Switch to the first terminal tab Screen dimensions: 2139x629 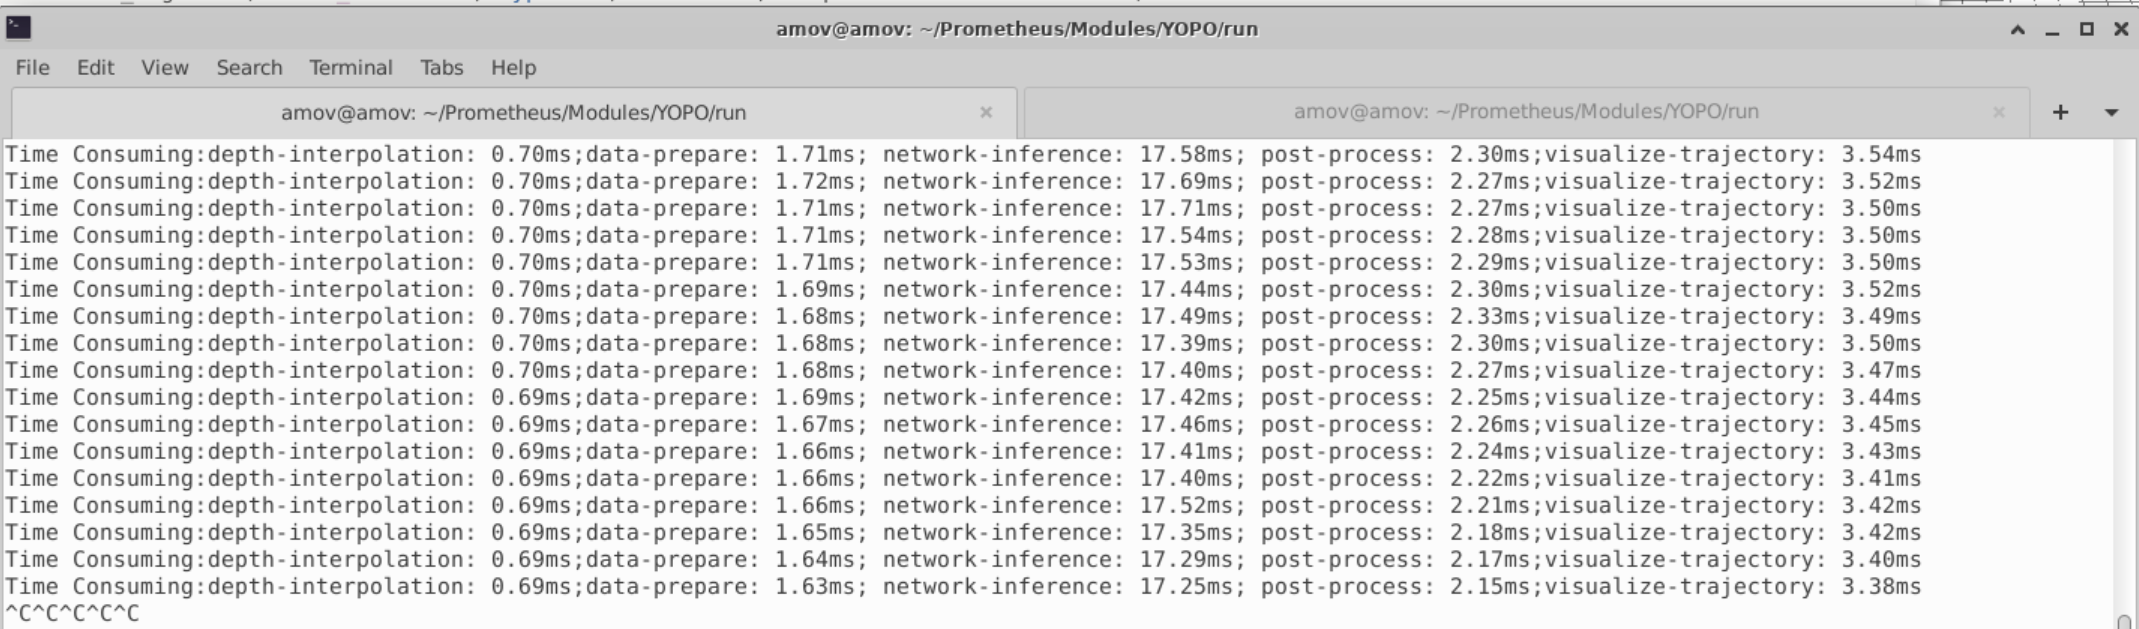click(x=513, y=113)
